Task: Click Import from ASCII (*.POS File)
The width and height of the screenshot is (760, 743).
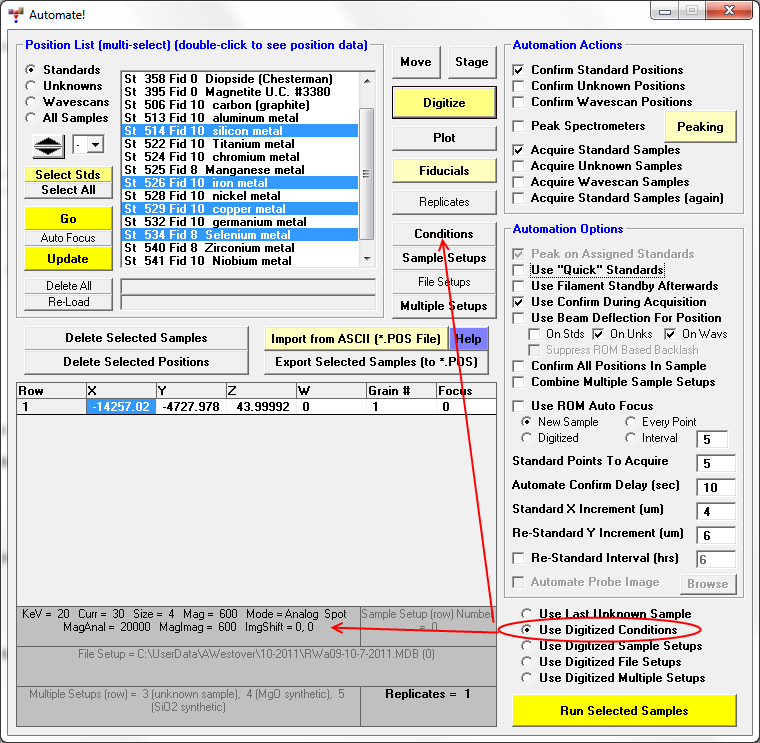Action: pyautogui.click(x=356, y=338)
